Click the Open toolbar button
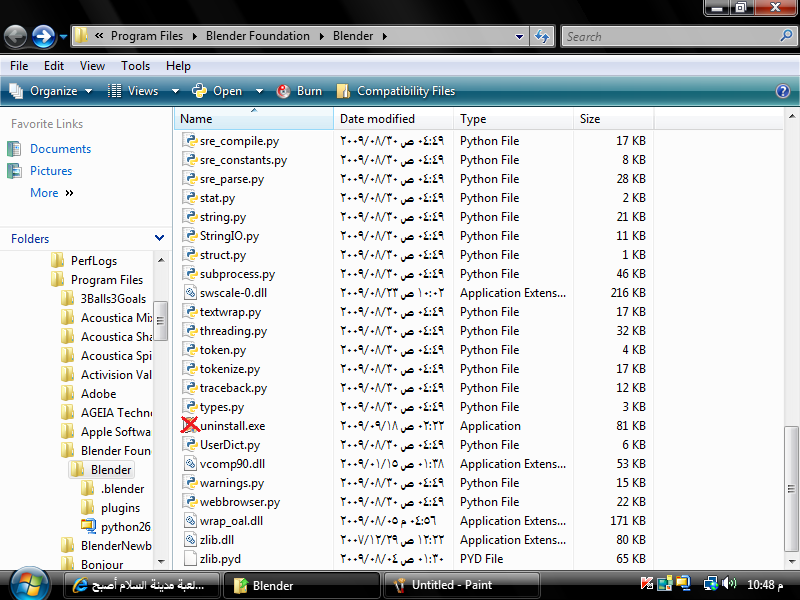Viewport: 800px width, 600px height. coord(217,91)
